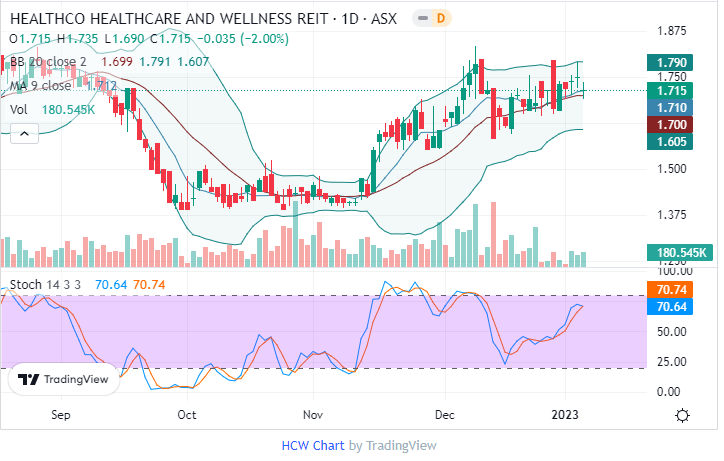The width and height of the screenshot is (724, 461).
Task: Select the Stoch 14 3 3 indicator legend
Action: (47, 285)
